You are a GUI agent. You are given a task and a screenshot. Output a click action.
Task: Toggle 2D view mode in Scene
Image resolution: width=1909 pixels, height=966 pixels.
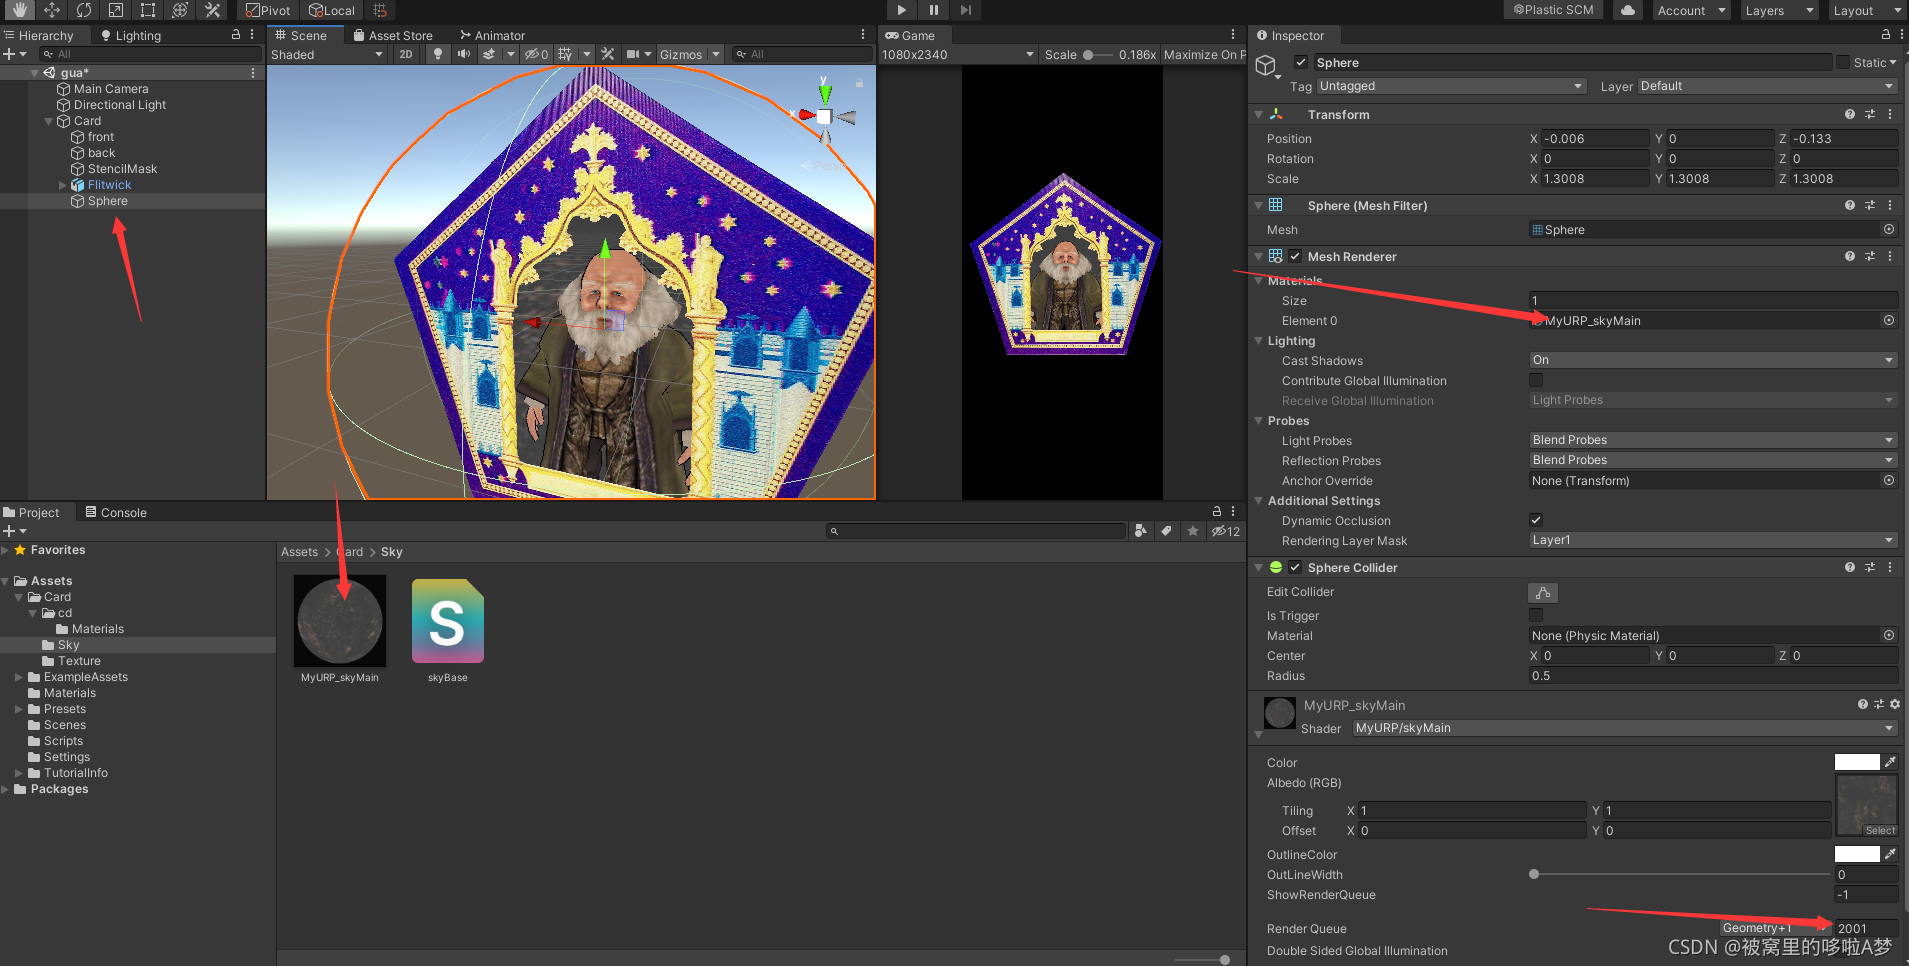405,54
